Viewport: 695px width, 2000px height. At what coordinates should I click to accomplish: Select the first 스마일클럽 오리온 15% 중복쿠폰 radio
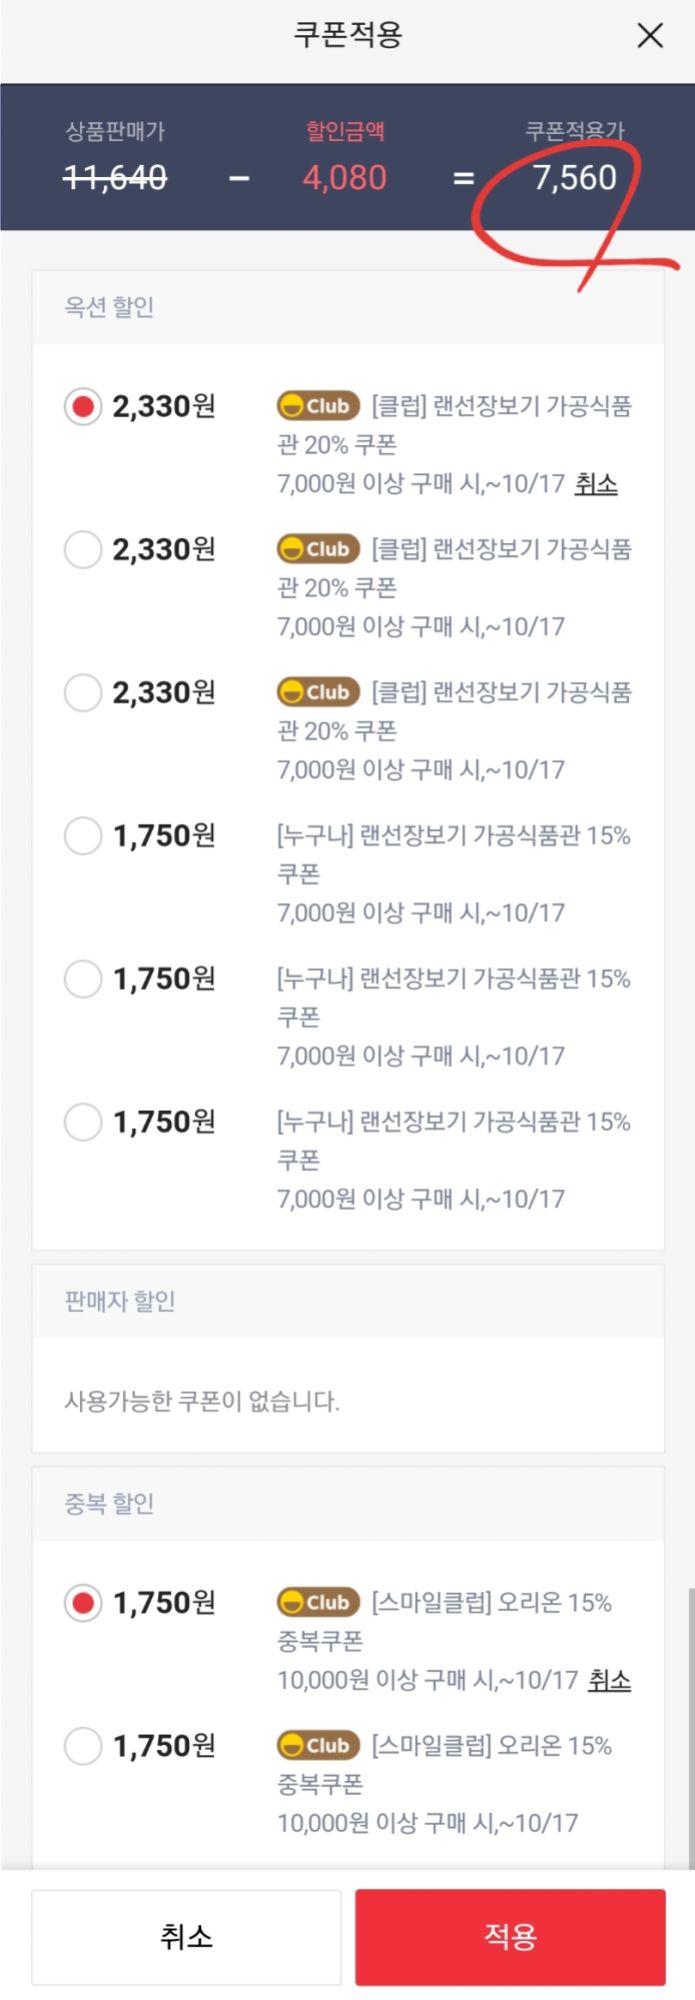point(83,1602)
